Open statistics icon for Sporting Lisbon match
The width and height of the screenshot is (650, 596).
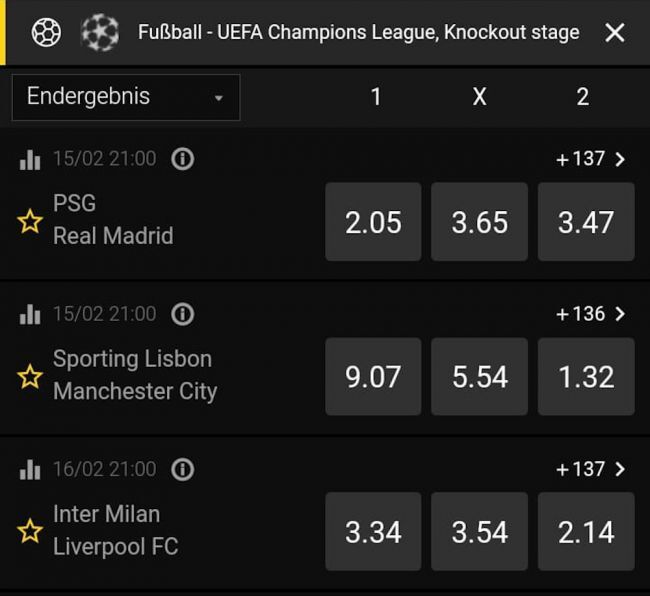coord(30,314)
